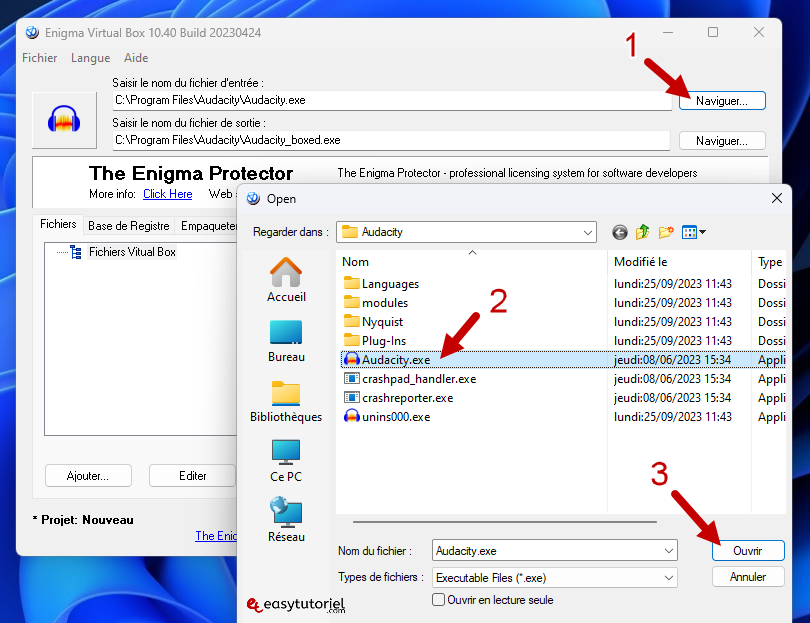Open the Aide menu
This screenshot has height=623, width=810.
(136, 58)
